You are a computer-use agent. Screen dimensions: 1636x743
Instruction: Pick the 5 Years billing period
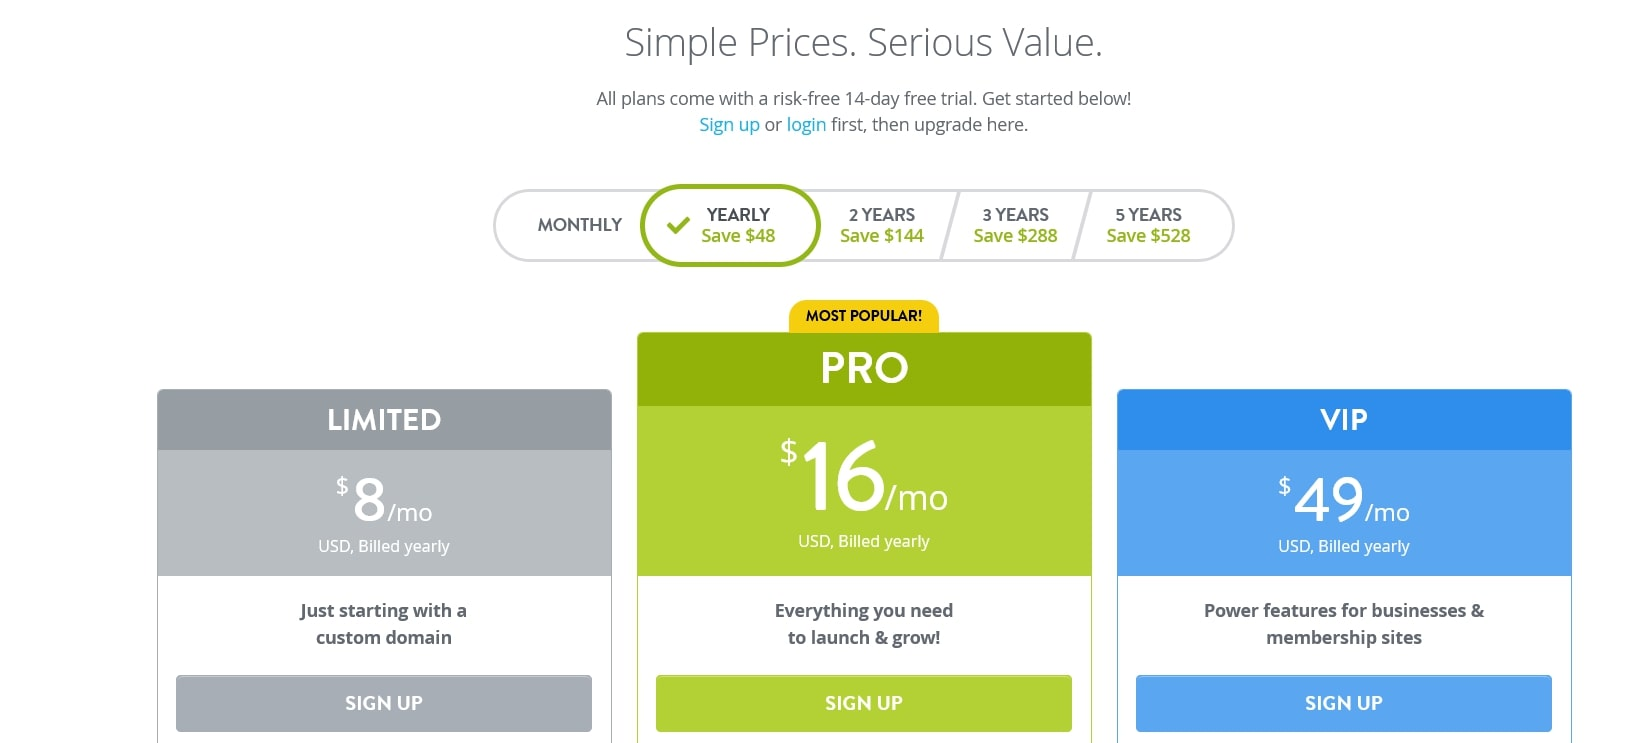pos(1148,225)
